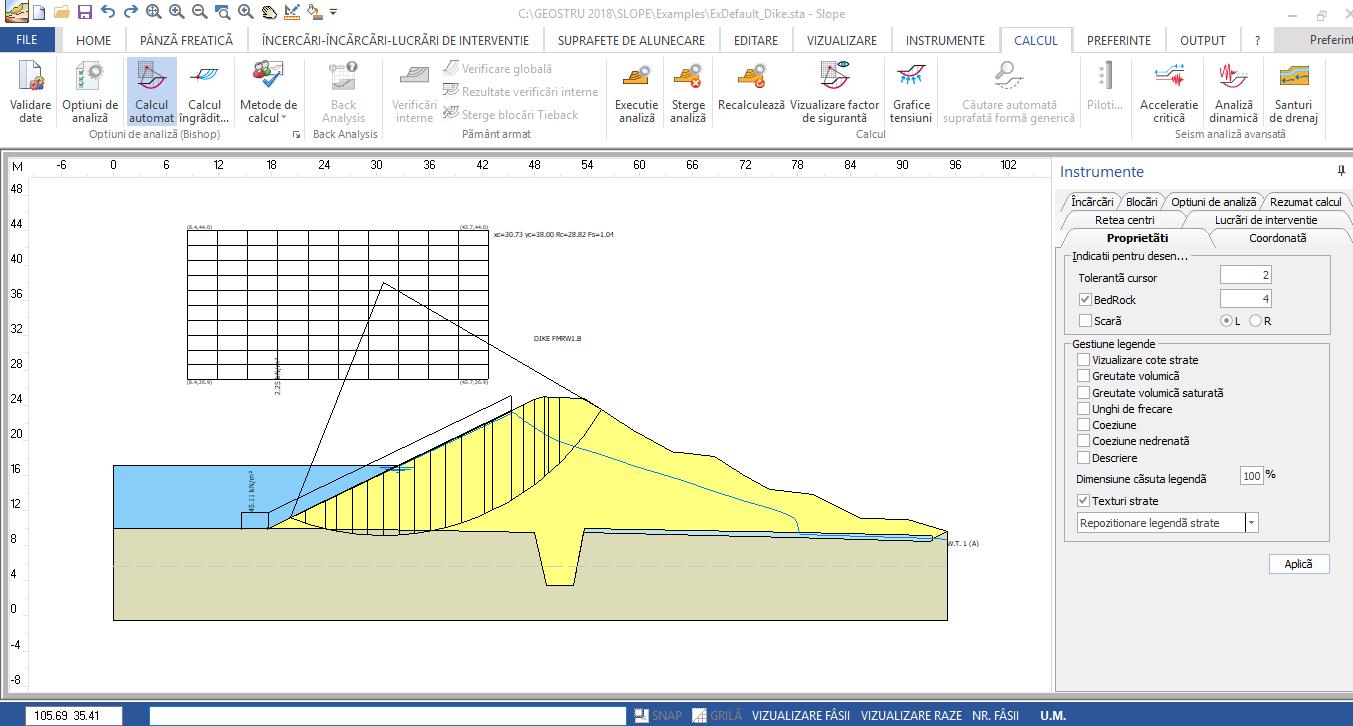Check Greutate volumică saturată
This screenshot has width=1353, height=726.
pyautogui.click(x=1083, y=393)
